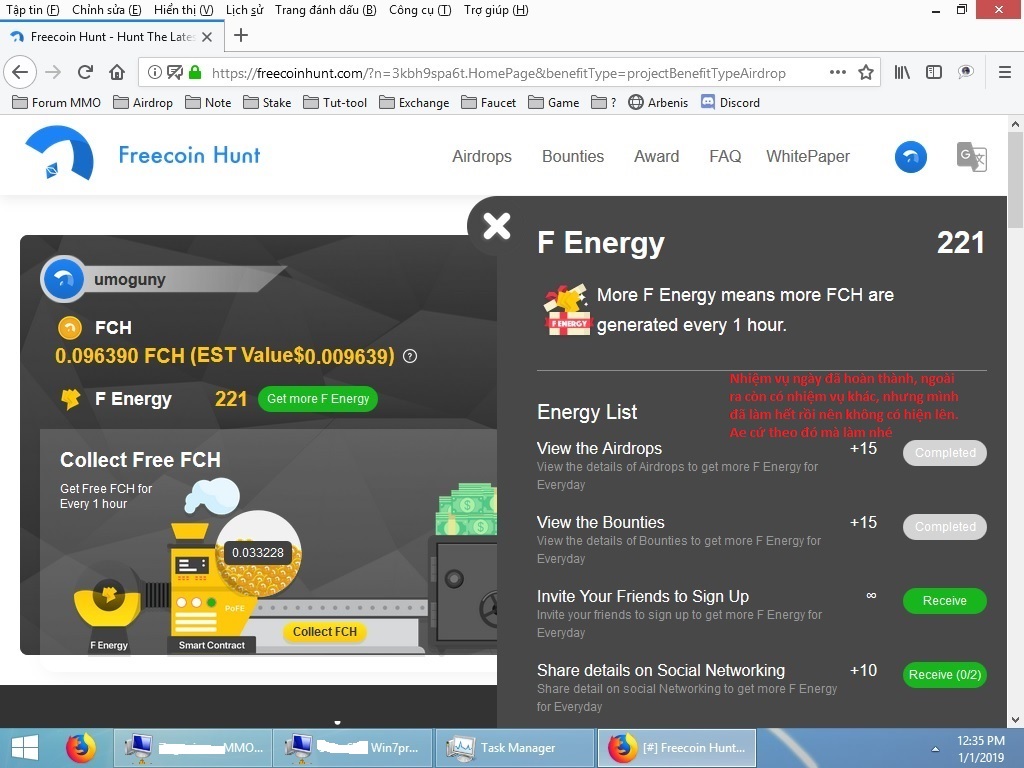Go to the Airdrops page
Screen dimensions: 1024x768
click(x=482, y=157)
